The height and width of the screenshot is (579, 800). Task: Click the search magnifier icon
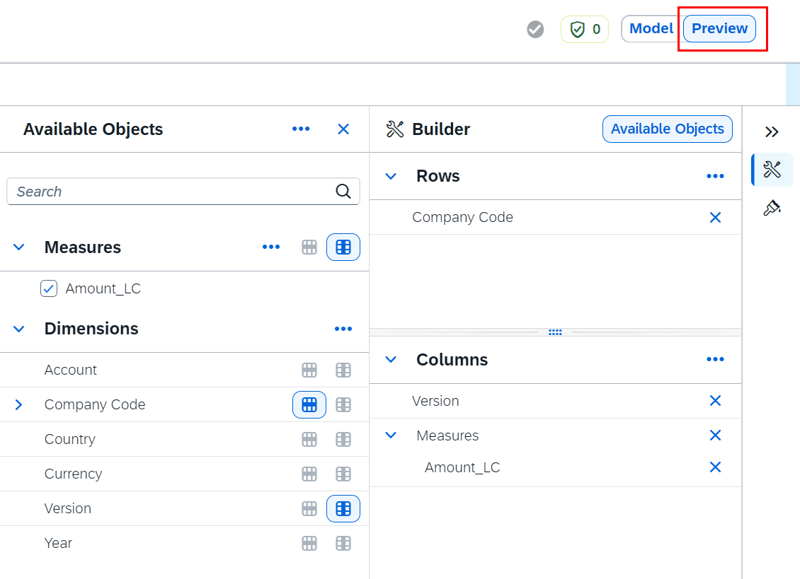pos(343,191)
